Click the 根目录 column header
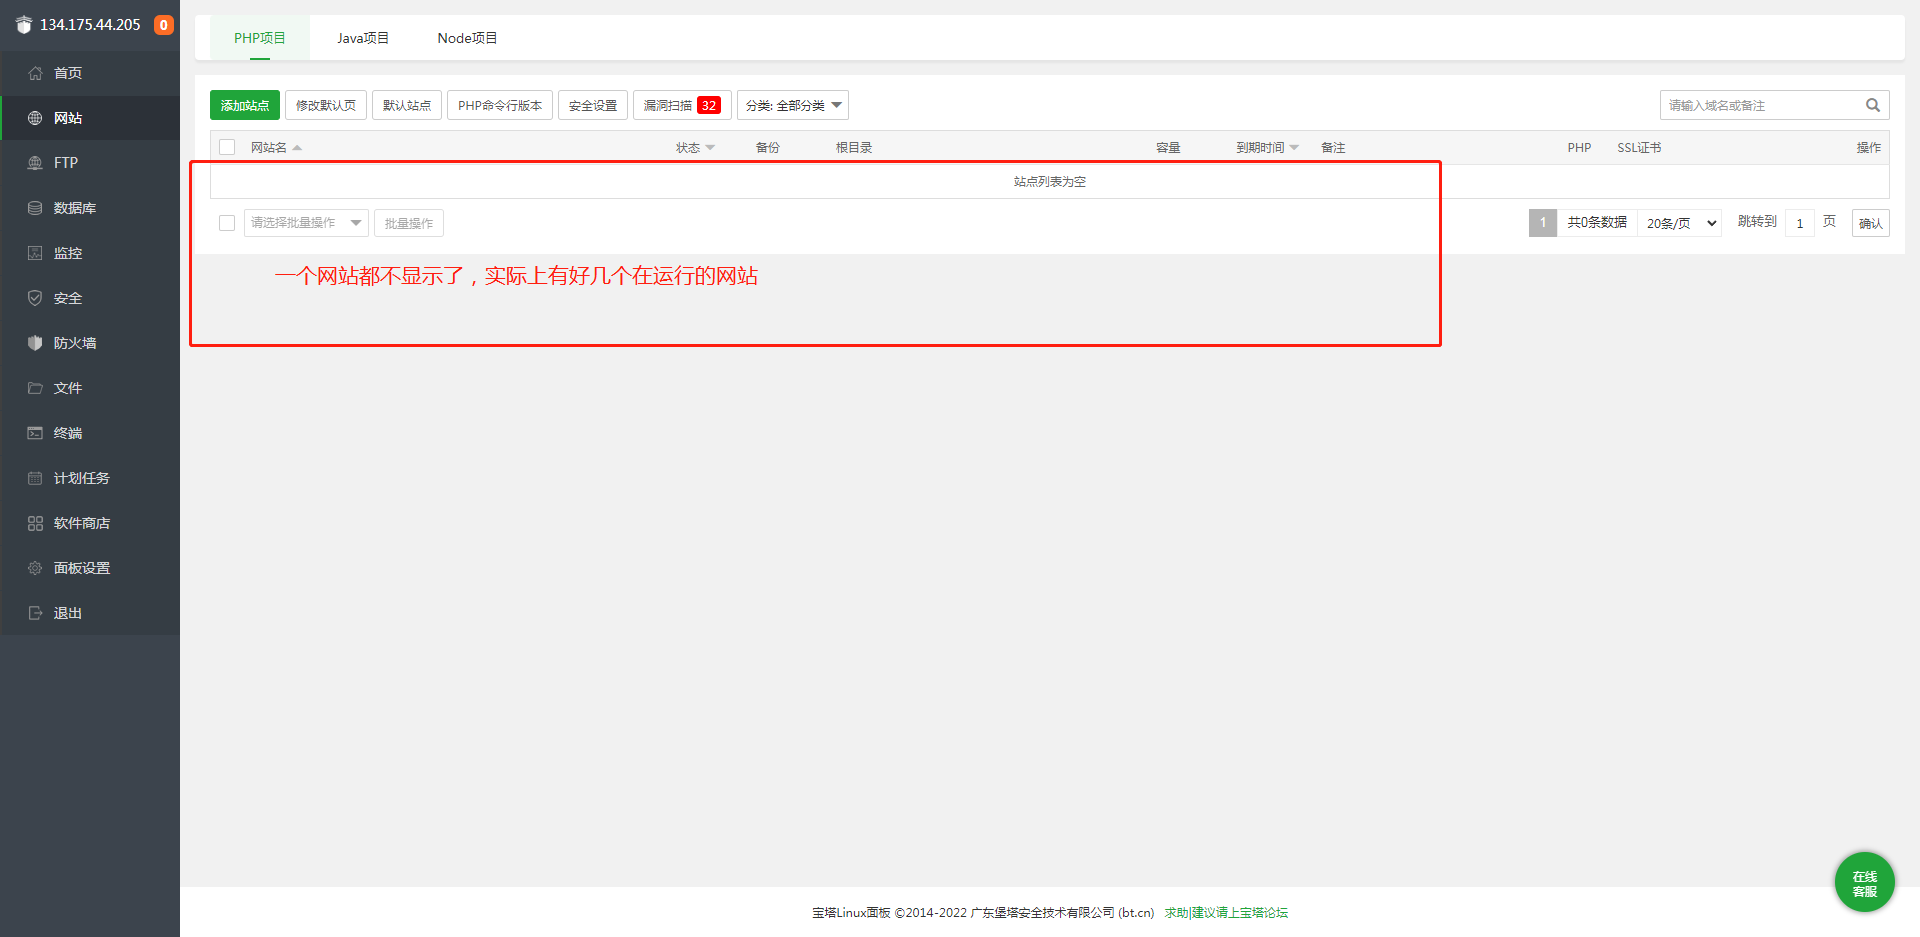 click(854, 148)
